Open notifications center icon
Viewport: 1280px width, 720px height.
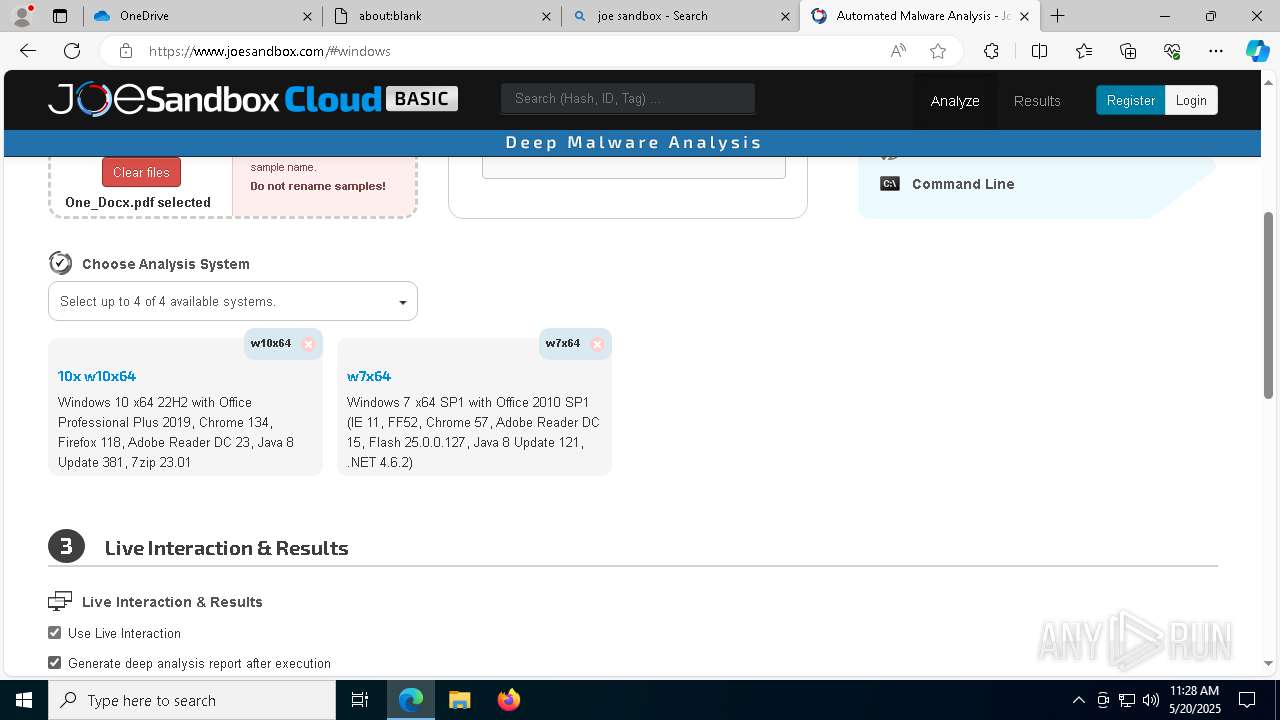click(x=1247, y=700)
